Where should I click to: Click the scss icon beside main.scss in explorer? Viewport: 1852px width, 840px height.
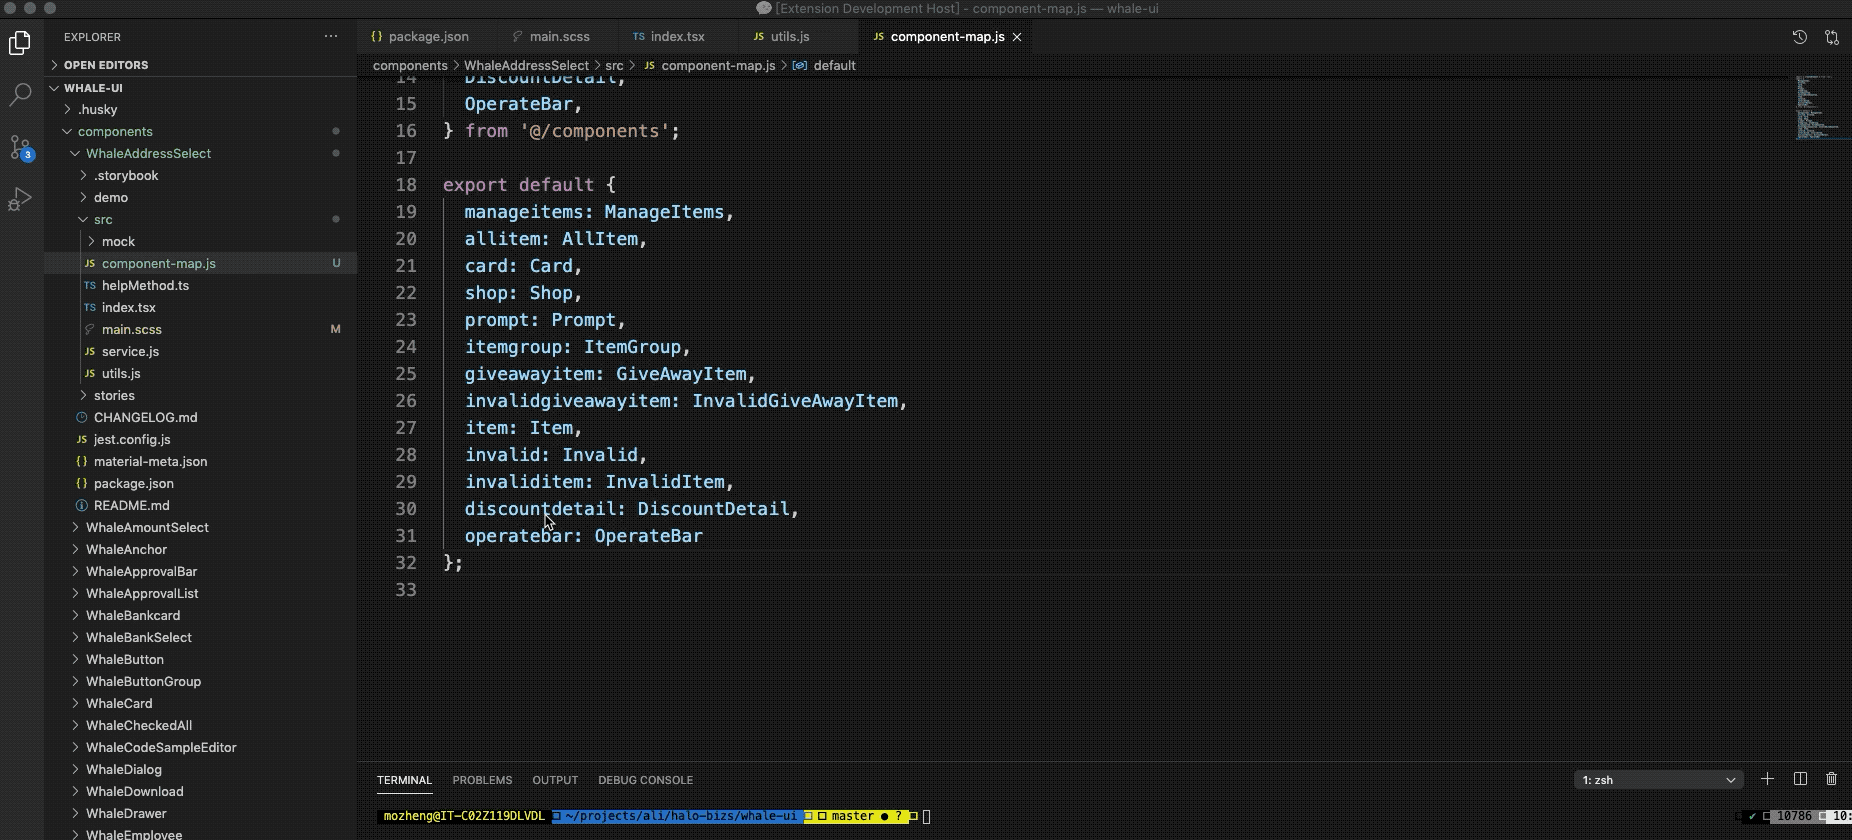[x=90, y=329]
